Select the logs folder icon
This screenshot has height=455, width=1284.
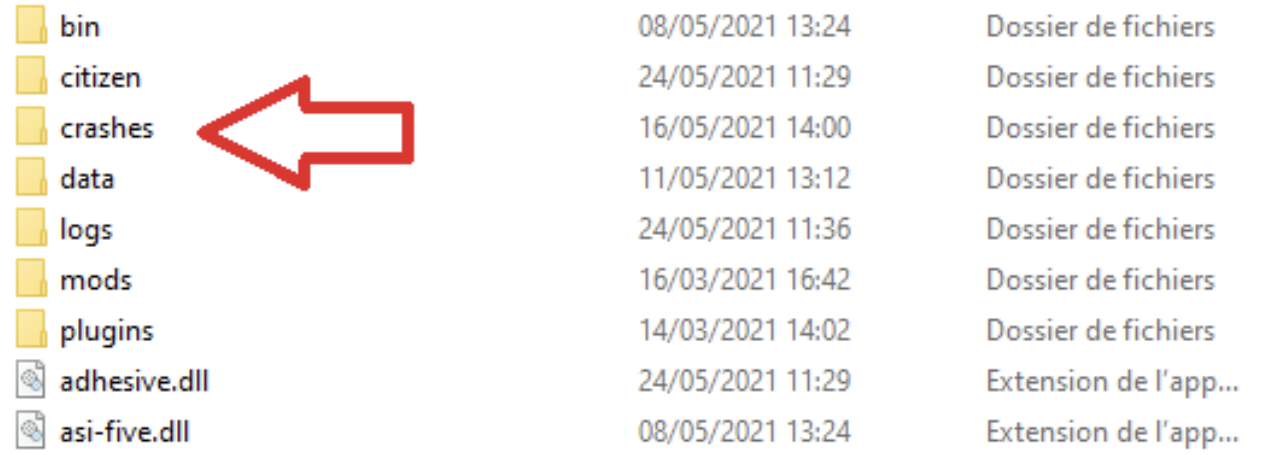(32, 229)
